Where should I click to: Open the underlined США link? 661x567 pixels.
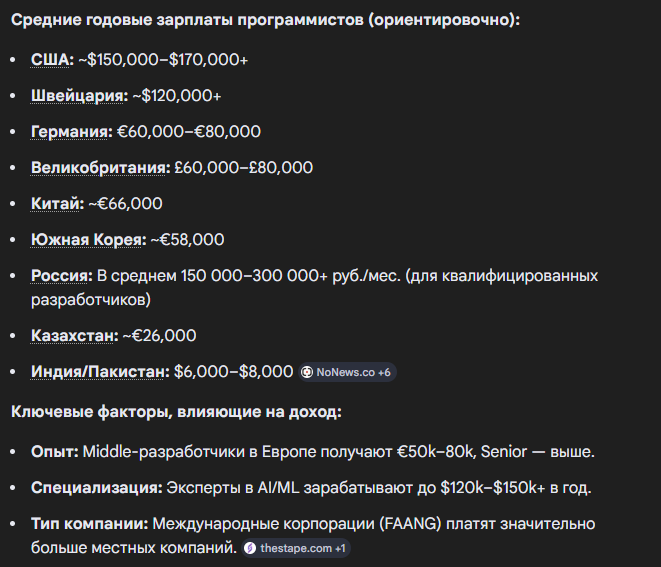(x=51, y=60)
